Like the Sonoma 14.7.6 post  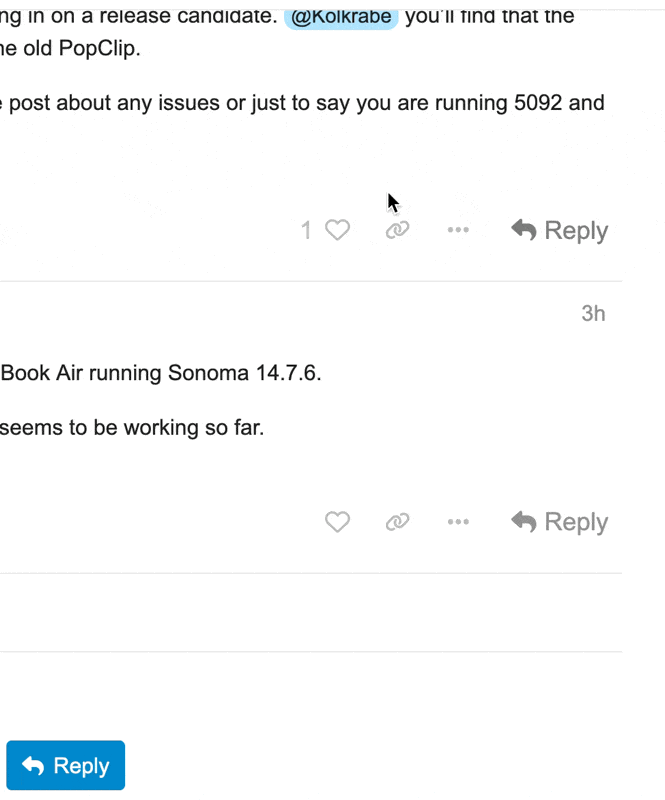click(338, 522)
